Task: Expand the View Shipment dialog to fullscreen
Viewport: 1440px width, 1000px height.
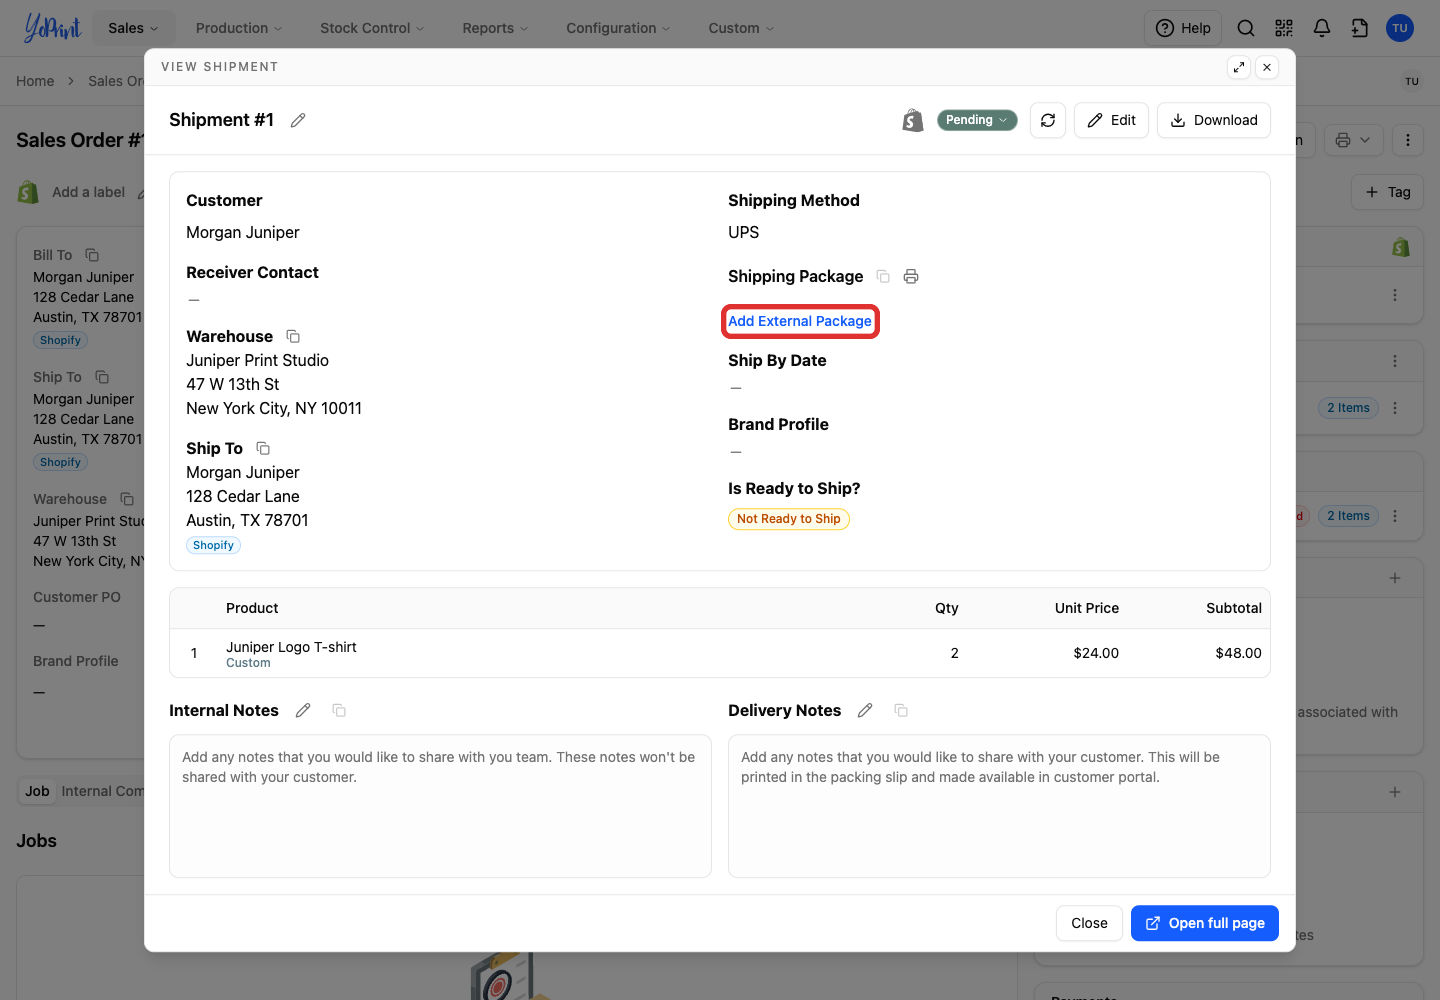Action: tap(1239, 67)
